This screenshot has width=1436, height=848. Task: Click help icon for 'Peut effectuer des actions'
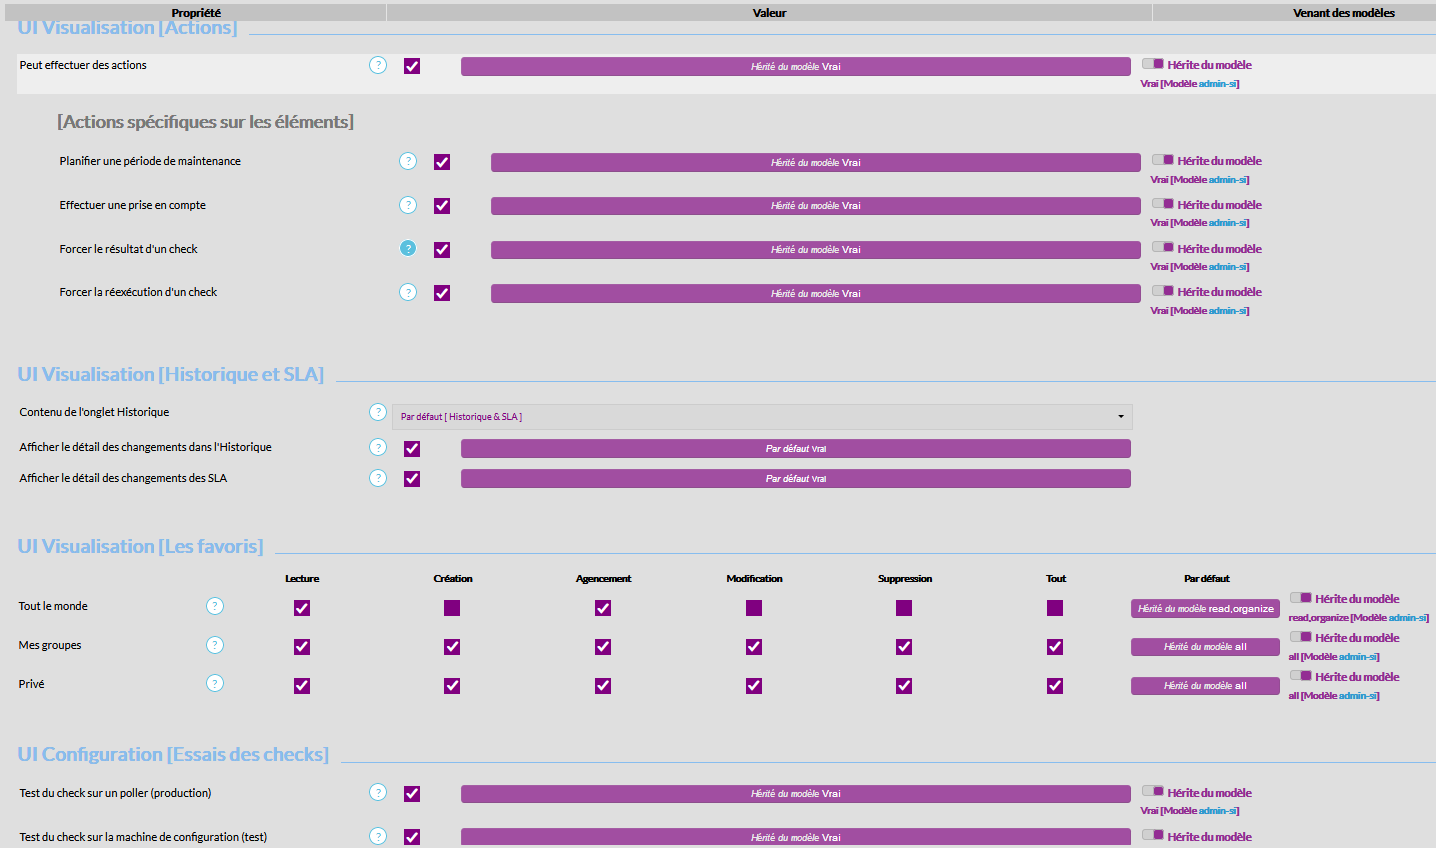tap(378, 65)
